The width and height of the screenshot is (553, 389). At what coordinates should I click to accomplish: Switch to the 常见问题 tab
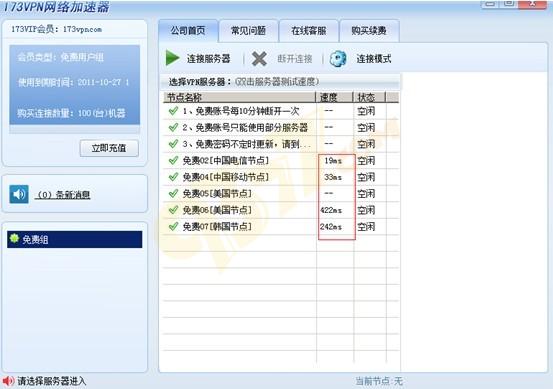pos(248,31)
